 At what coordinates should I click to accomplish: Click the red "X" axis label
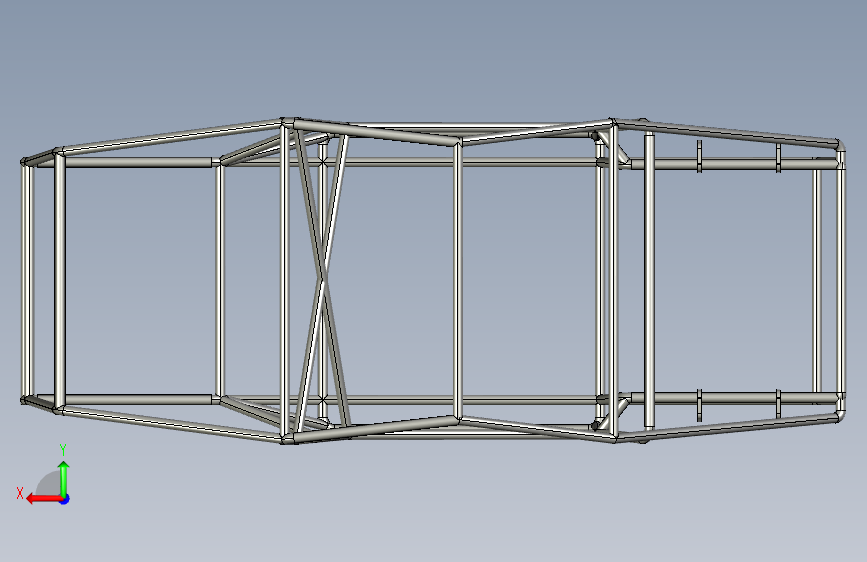click(x=20, y=493)
